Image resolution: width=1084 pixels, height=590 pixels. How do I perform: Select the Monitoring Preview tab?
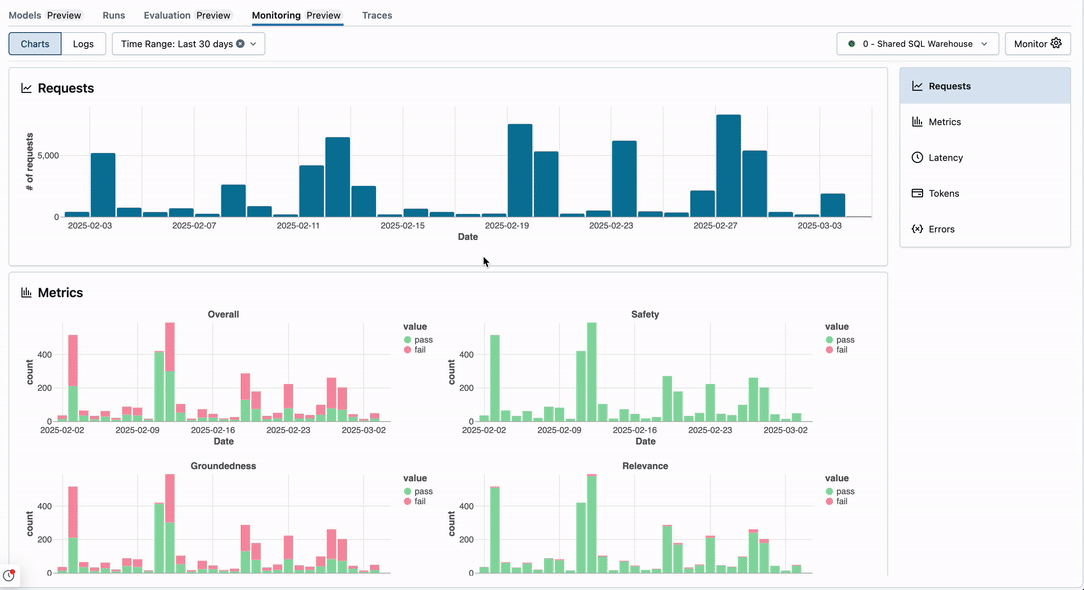[297, 15]
